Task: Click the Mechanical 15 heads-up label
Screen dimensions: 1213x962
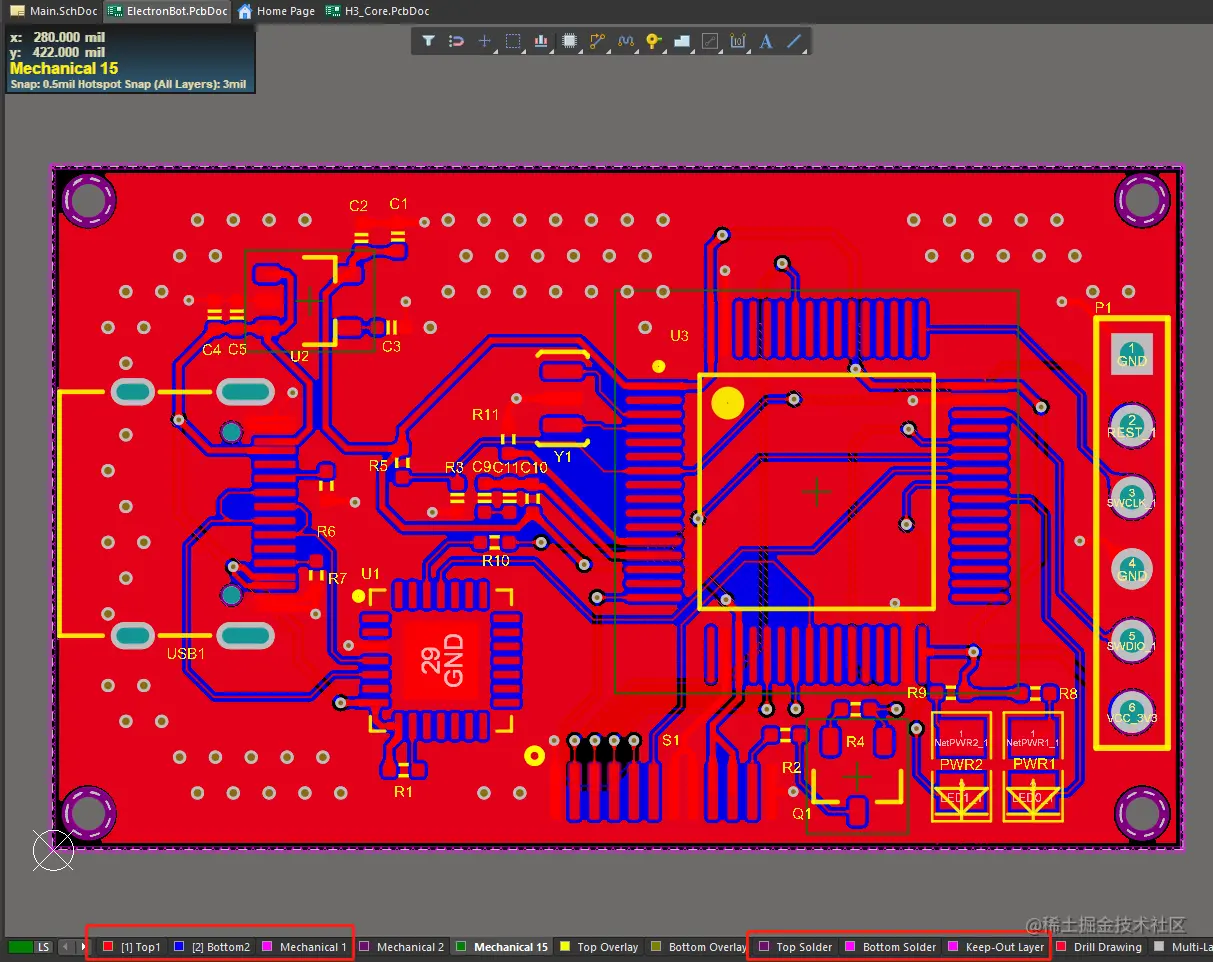Action: point(64,68)
